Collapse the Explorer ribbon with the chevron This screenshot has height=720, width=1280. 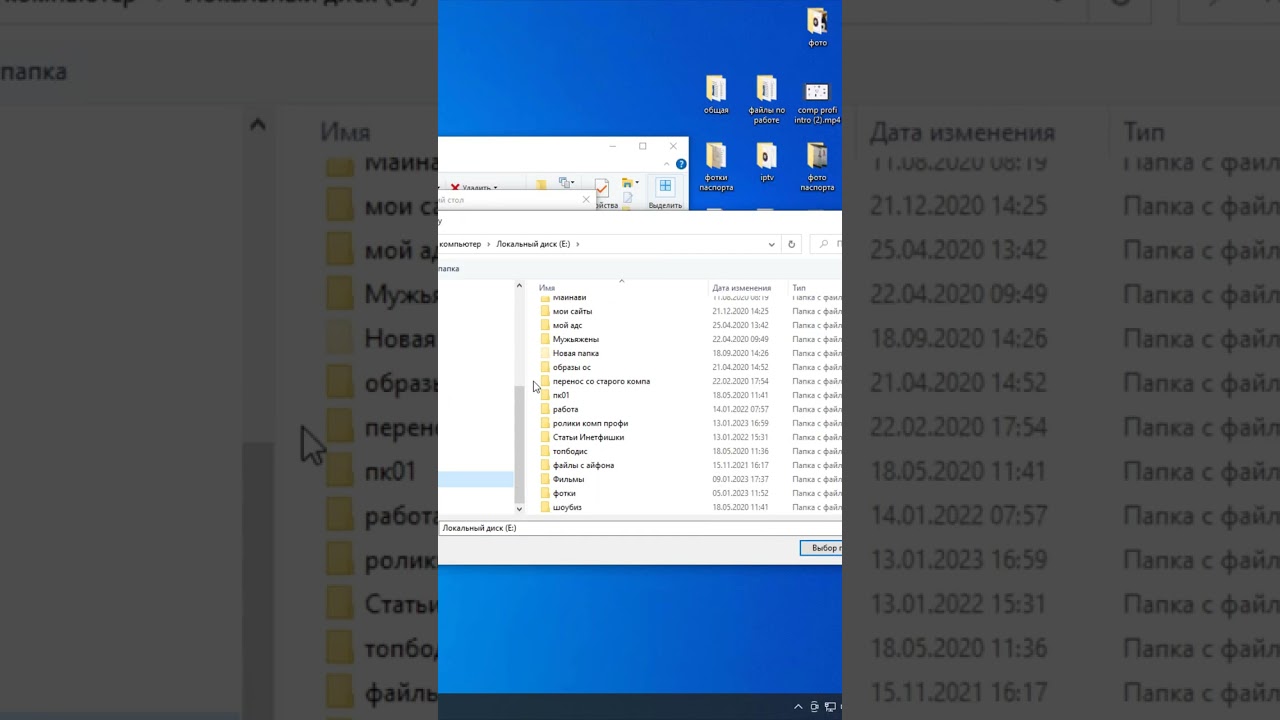(666, 164)
